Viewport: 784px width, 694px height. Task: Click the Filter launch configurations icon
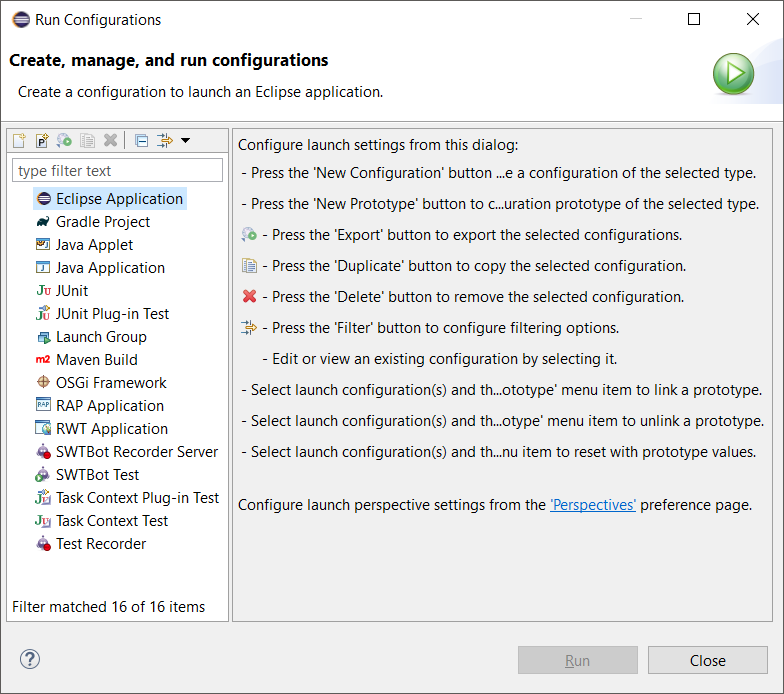tap(165, 141)
